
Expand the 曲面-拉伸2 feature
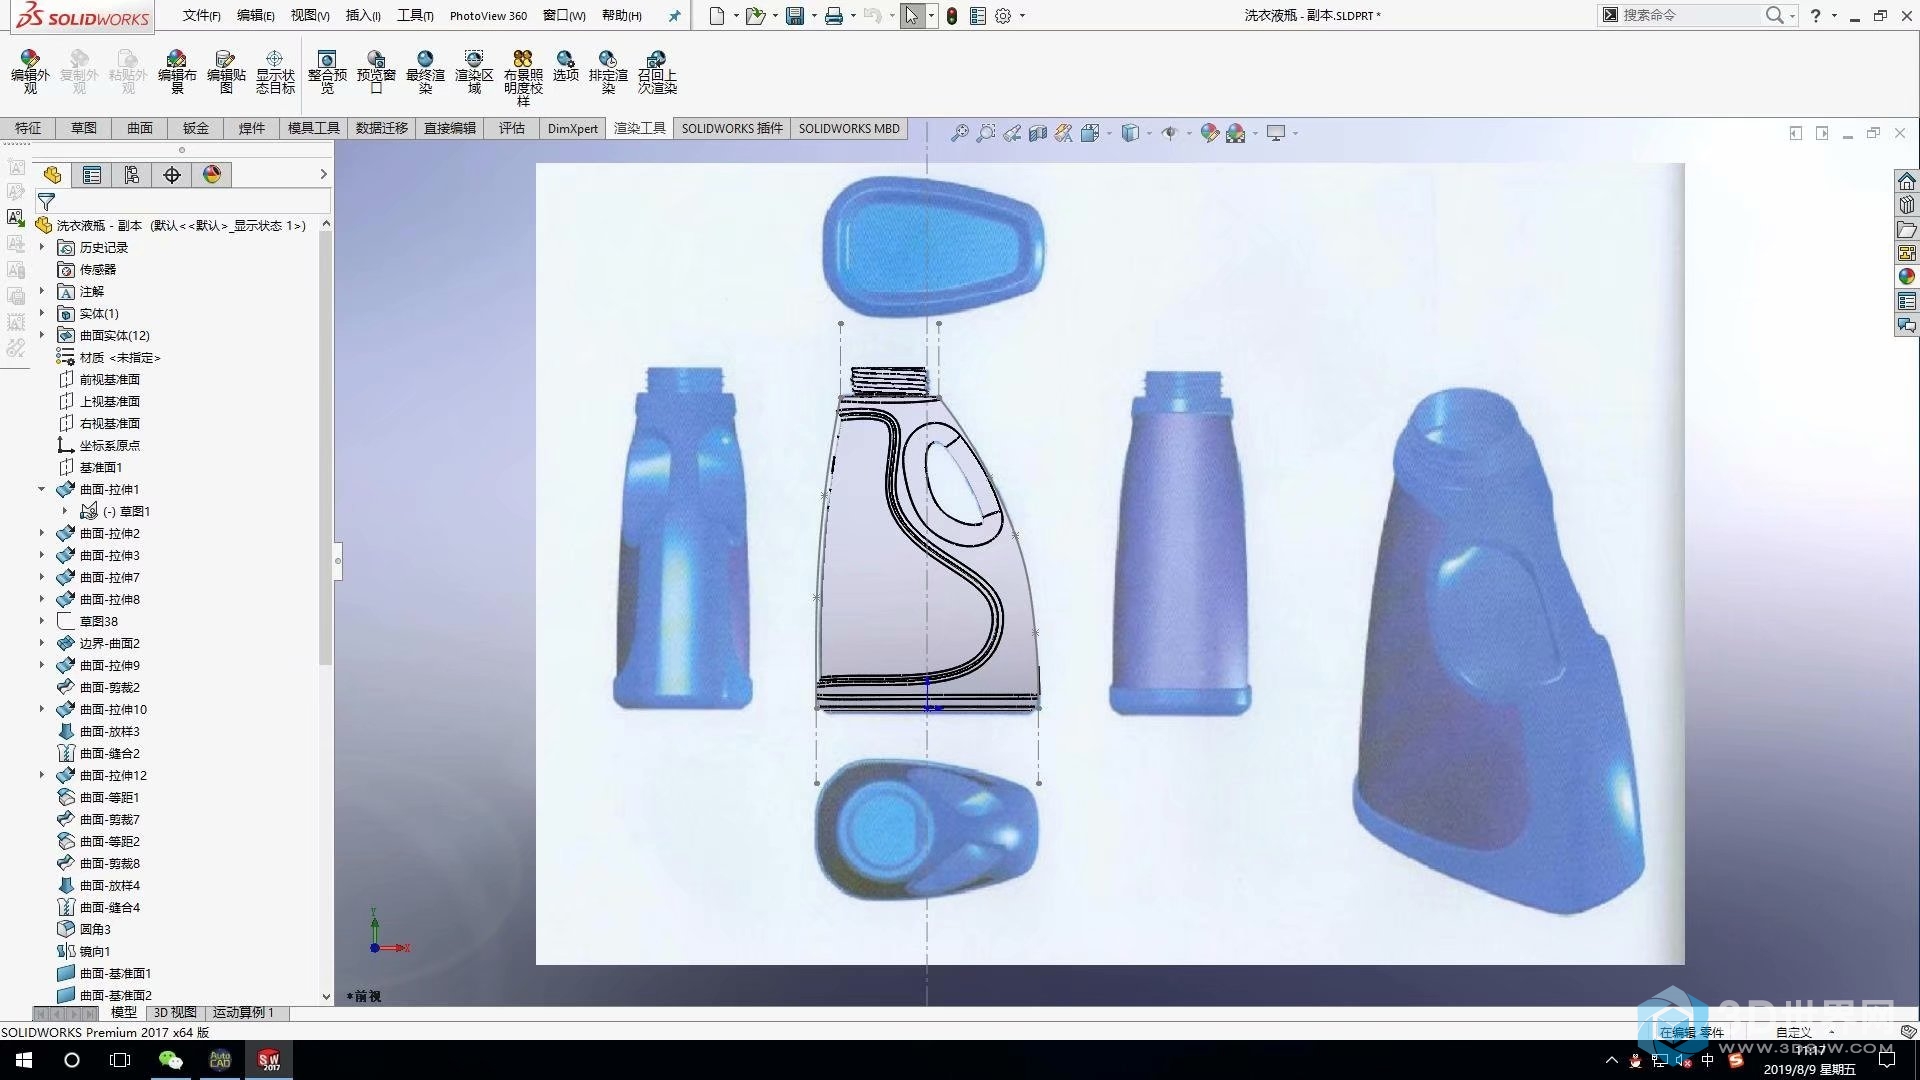click(42, 533)
